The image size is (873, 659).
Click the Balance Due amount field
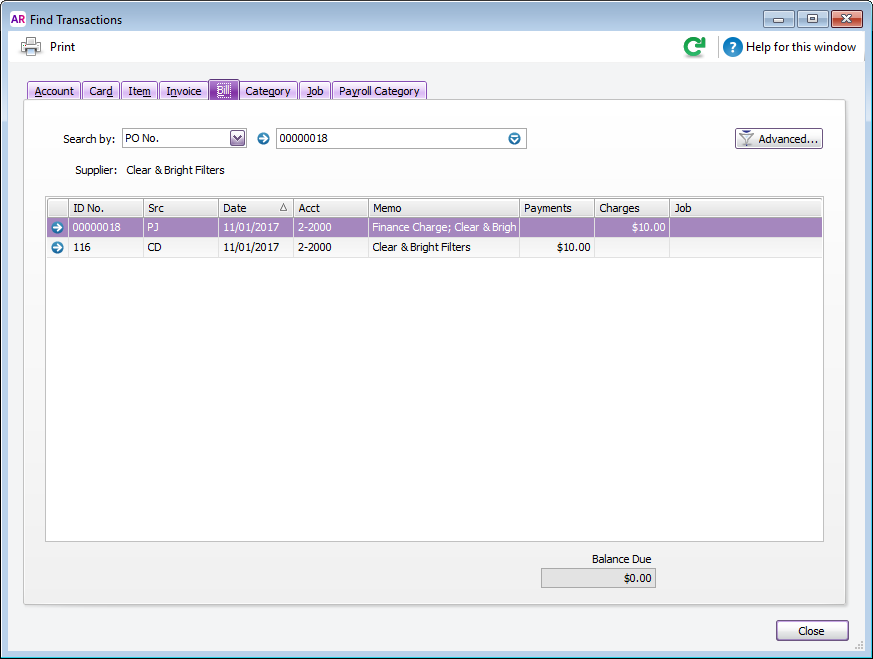(x=599, y=578)
